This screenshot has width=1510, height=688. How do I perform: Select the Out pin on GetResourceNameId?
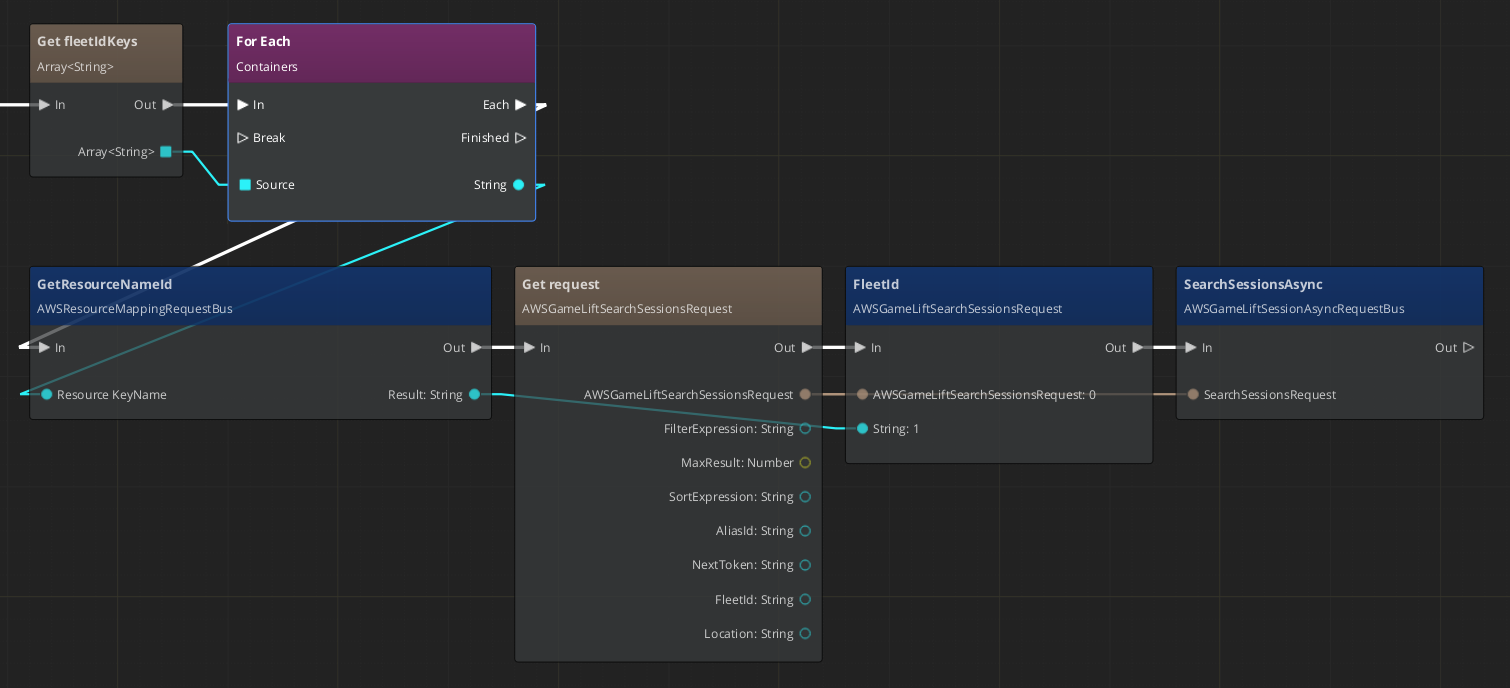477,347
